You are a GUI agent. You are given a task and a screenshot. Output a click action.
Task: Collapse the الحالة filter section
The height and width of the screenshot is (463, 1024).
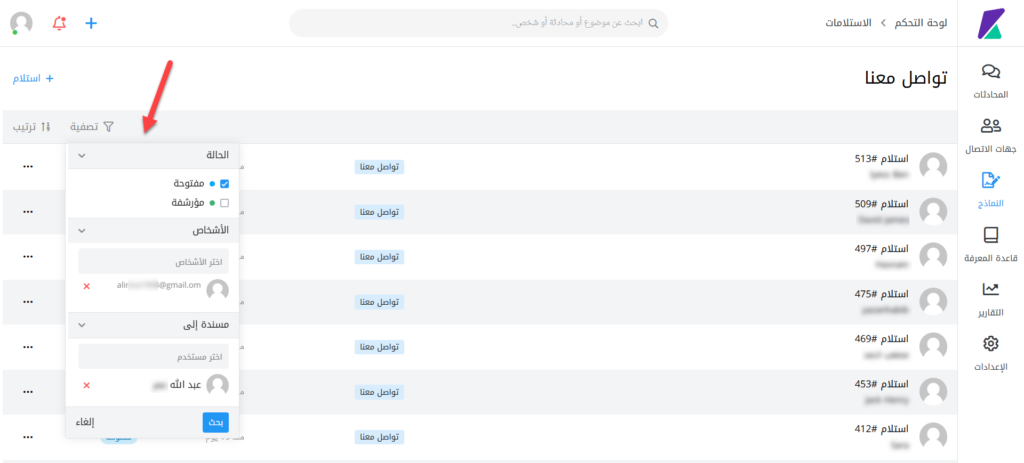(82, 156)
